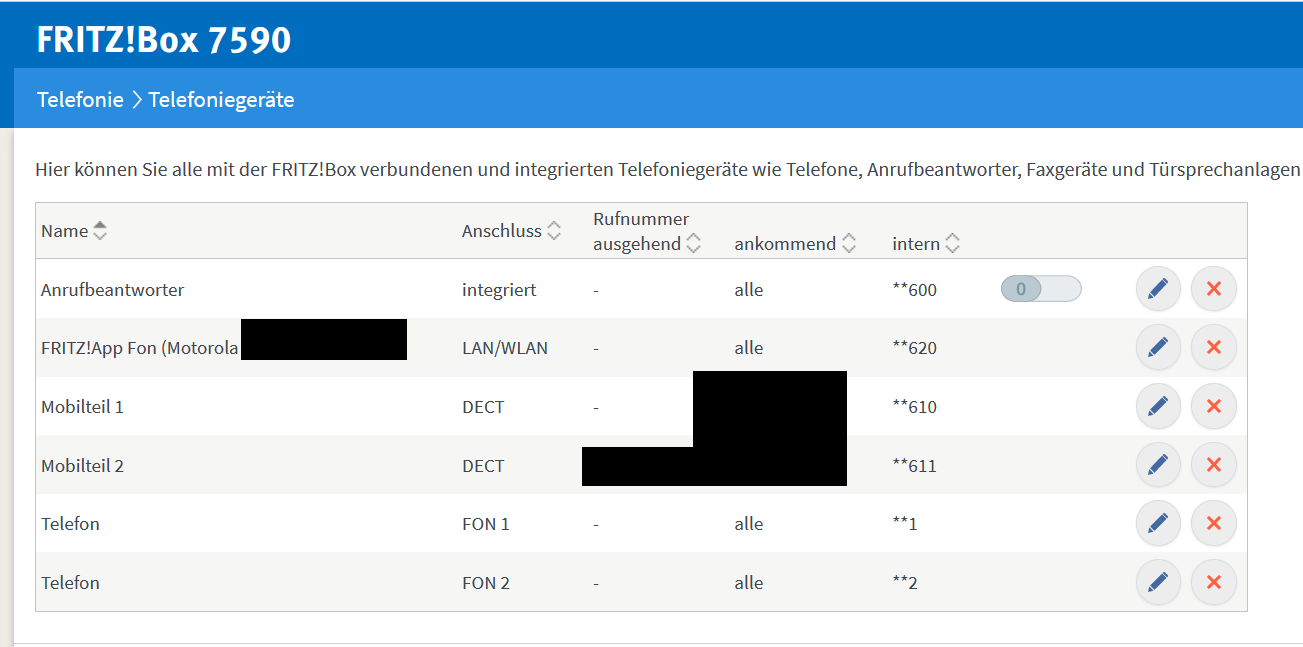Click the FON 1 connection cell

486,524
